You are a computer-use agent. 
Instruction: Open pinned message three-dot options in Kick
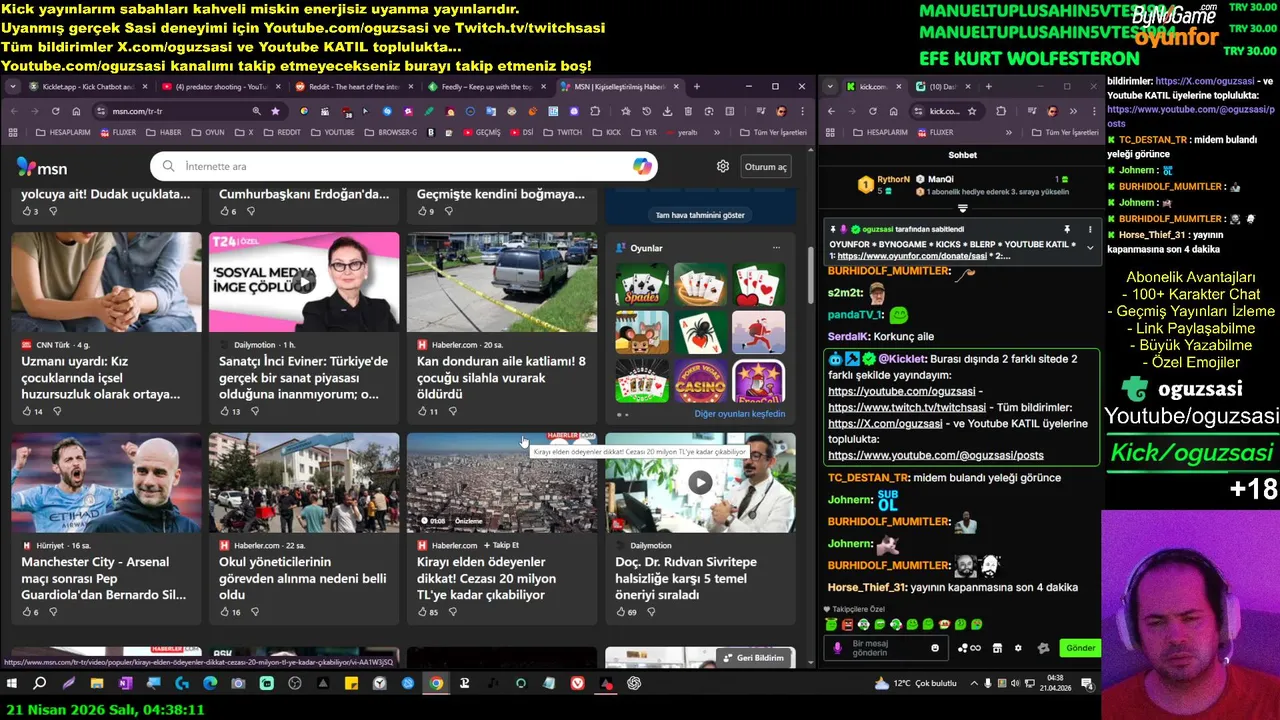[1090, 229]
